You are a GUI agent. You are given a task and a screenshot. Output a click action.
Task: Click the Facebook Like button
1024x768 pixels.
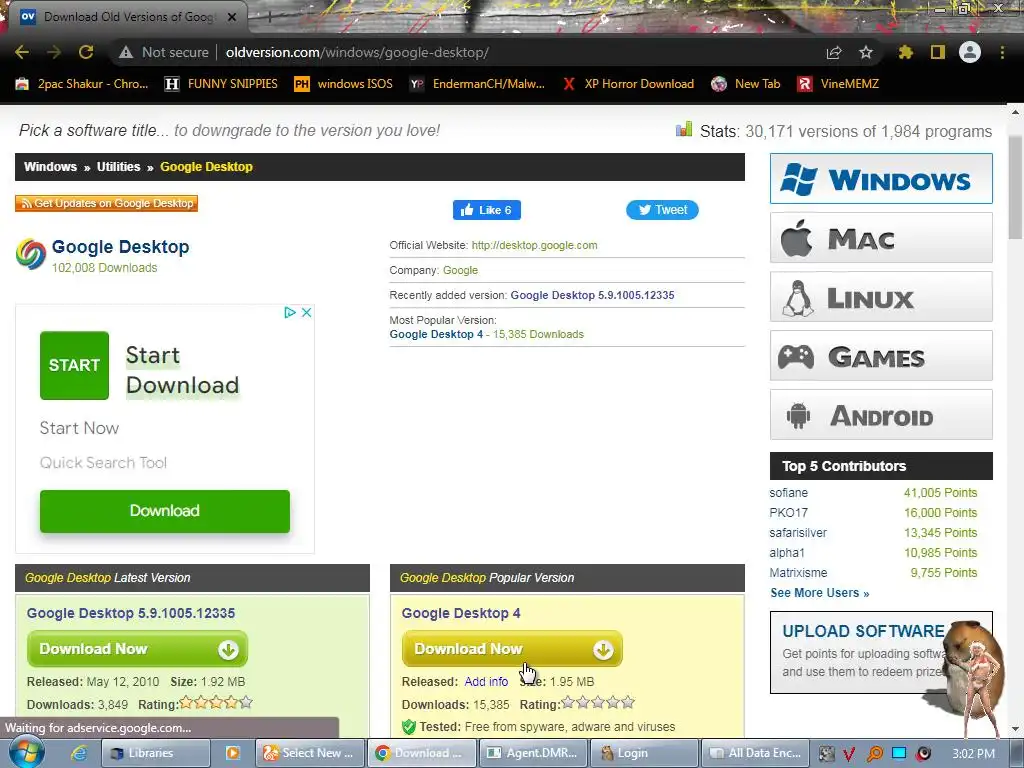(487, 210)
